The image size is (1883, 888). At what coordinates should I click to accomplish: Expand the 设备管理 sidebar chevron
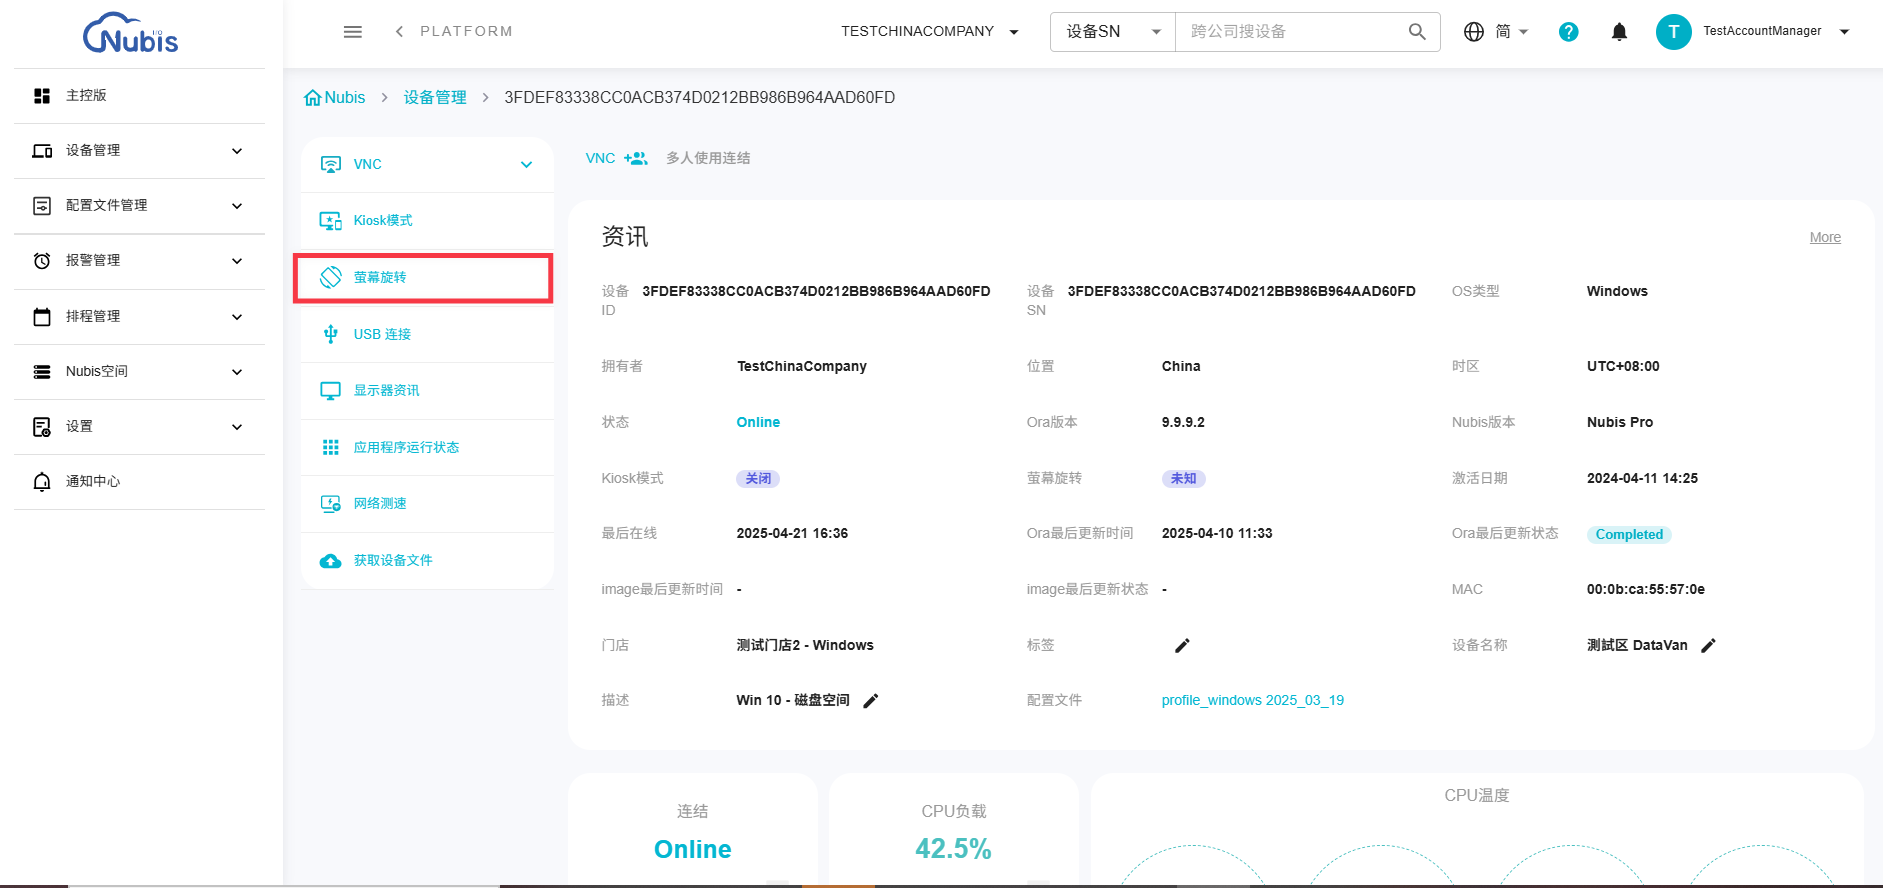tap(237, 151)
